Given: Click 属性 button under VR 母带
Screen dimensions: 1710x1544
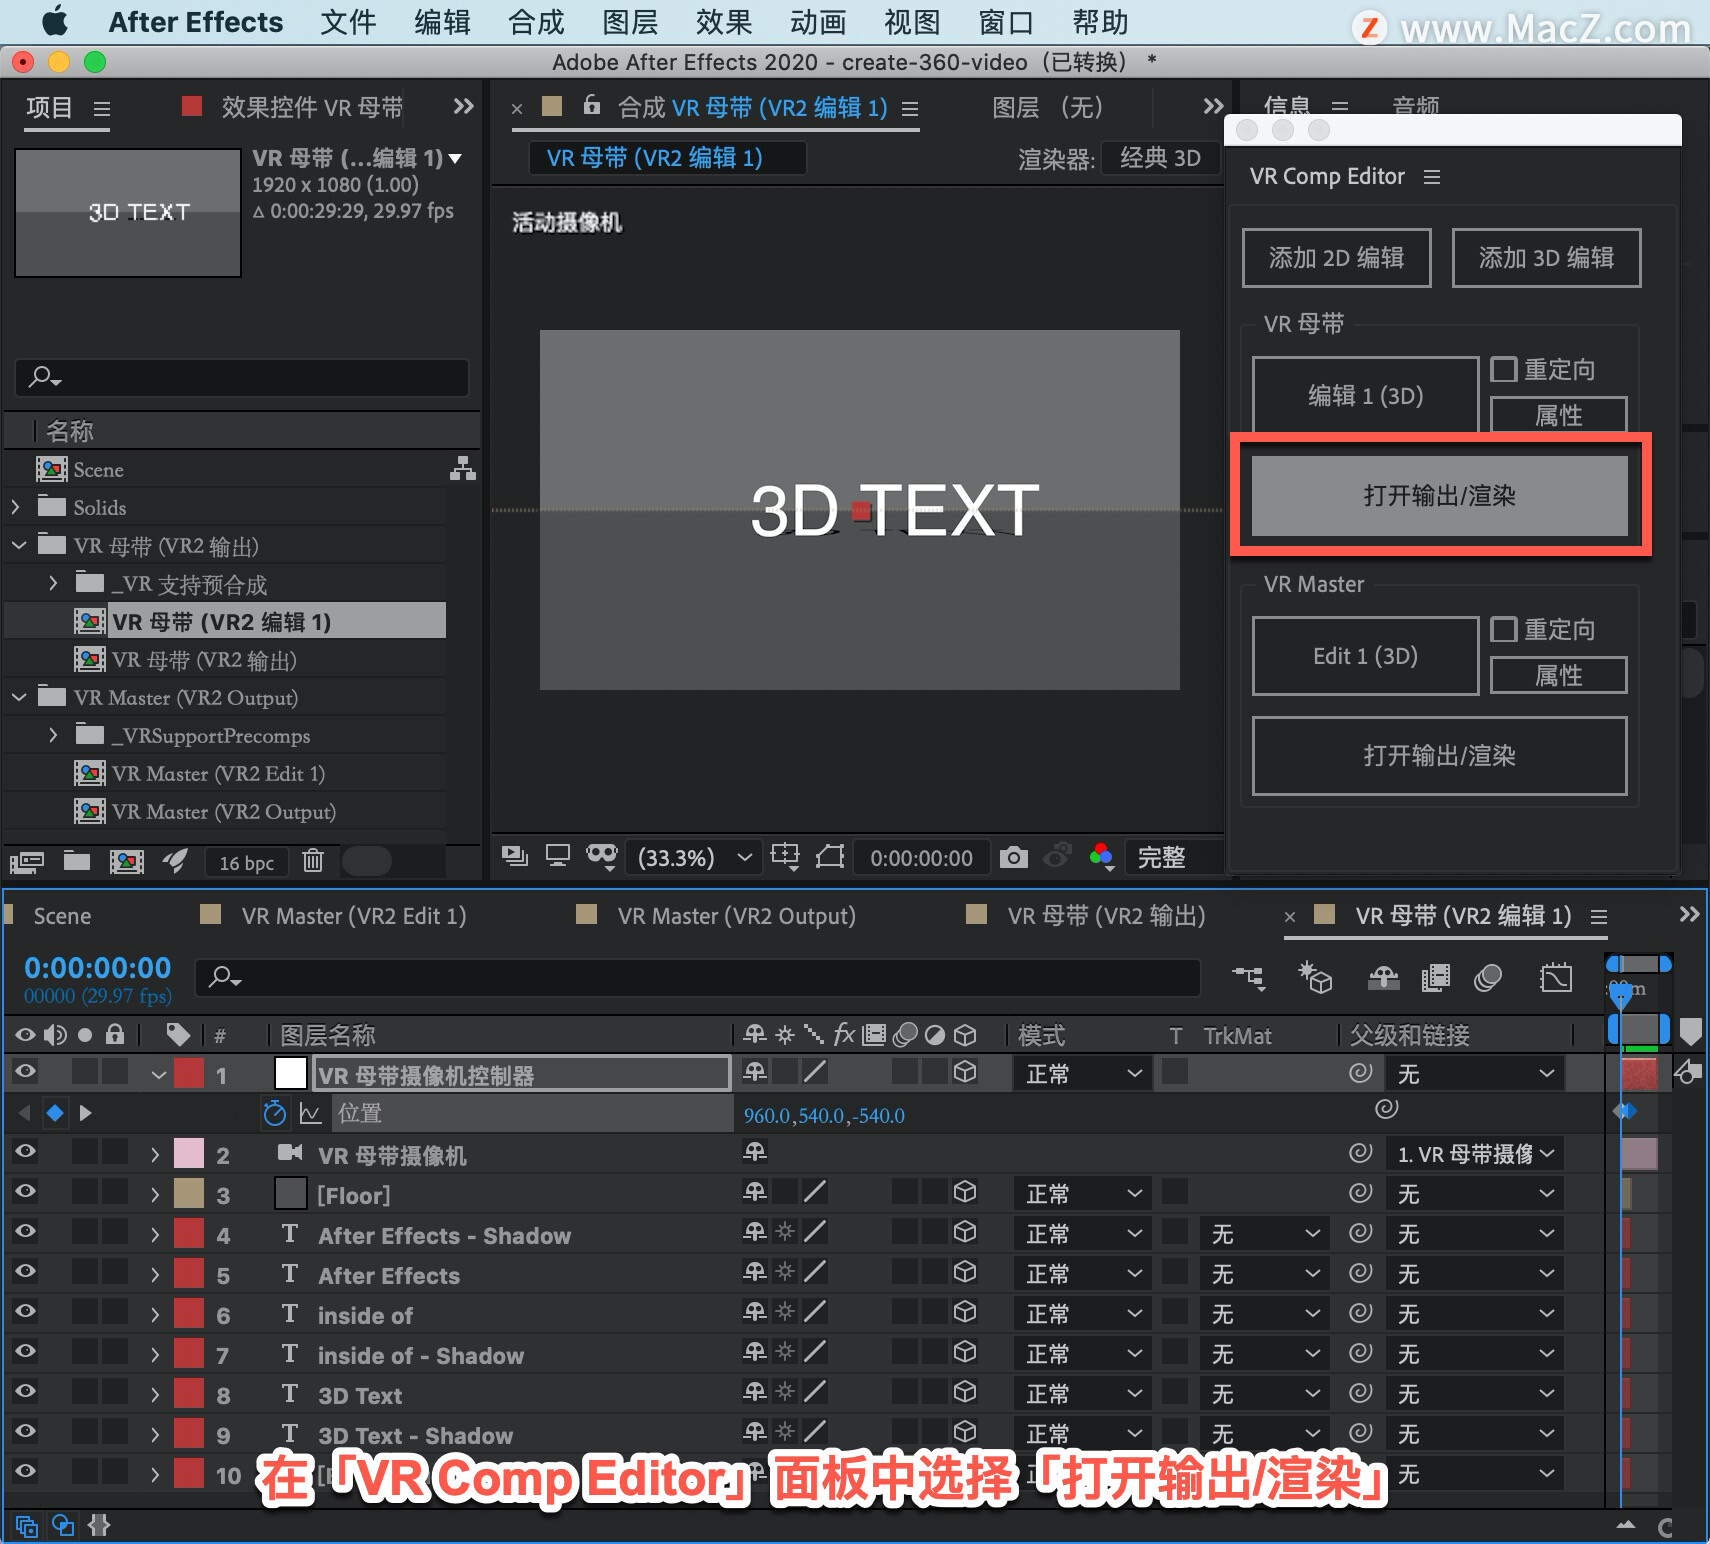Looking at the screenshot, I should (1558, 415).
